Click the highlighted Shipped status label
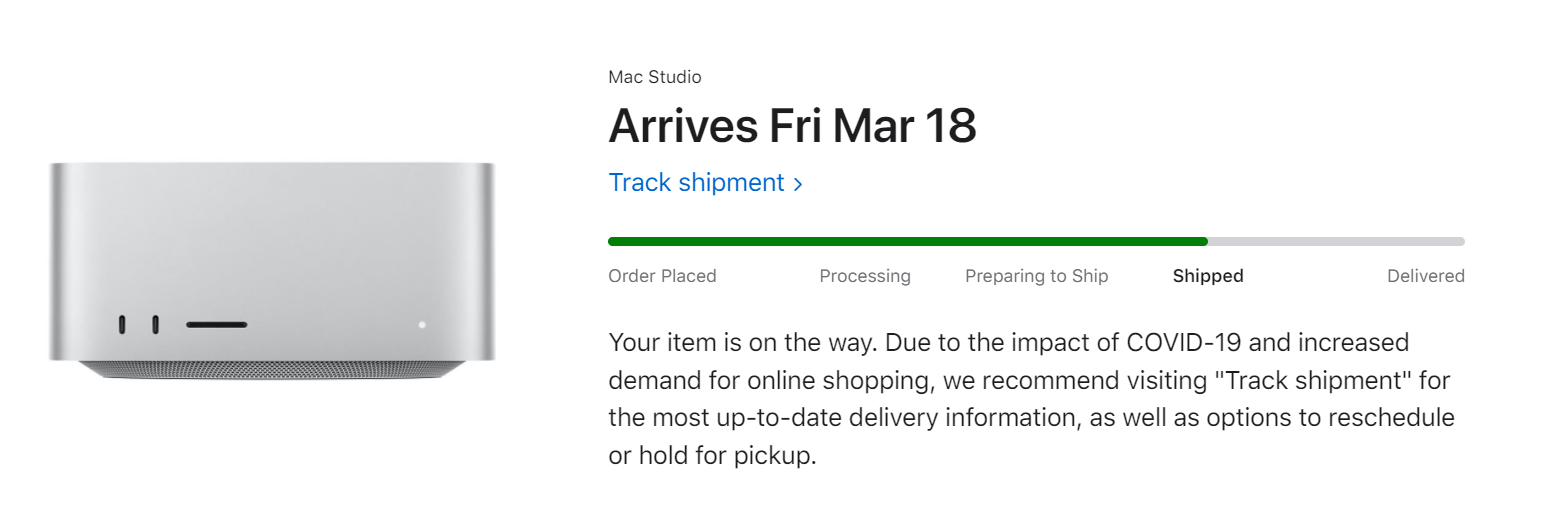This screenshot has width=1541, height=524. click(1208, 276)
